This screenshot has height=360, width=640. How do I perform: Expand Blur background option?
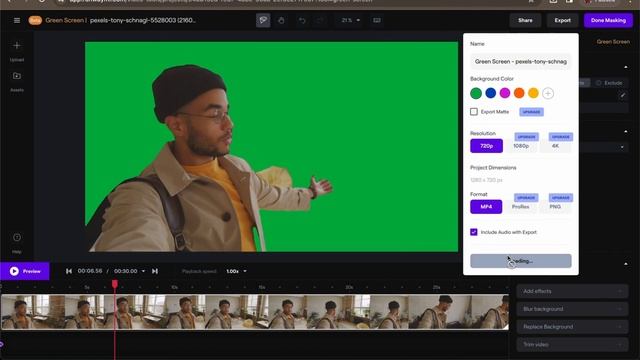tap(572, 309)
